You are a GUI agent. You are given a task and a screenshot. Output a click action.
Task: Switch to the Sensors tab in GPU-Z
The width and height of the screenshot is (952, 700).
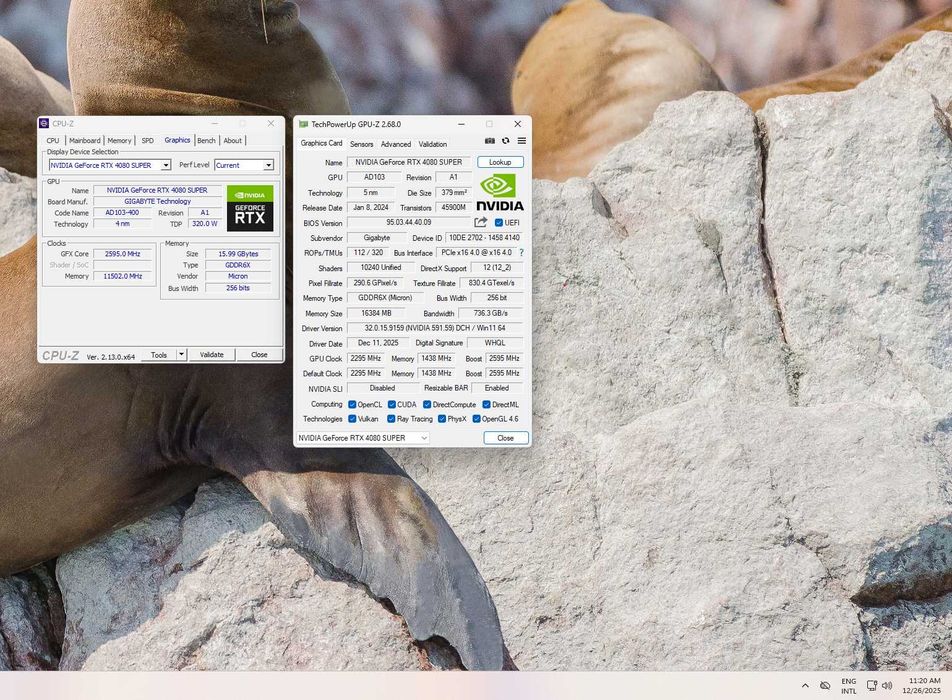pos(361,144)
